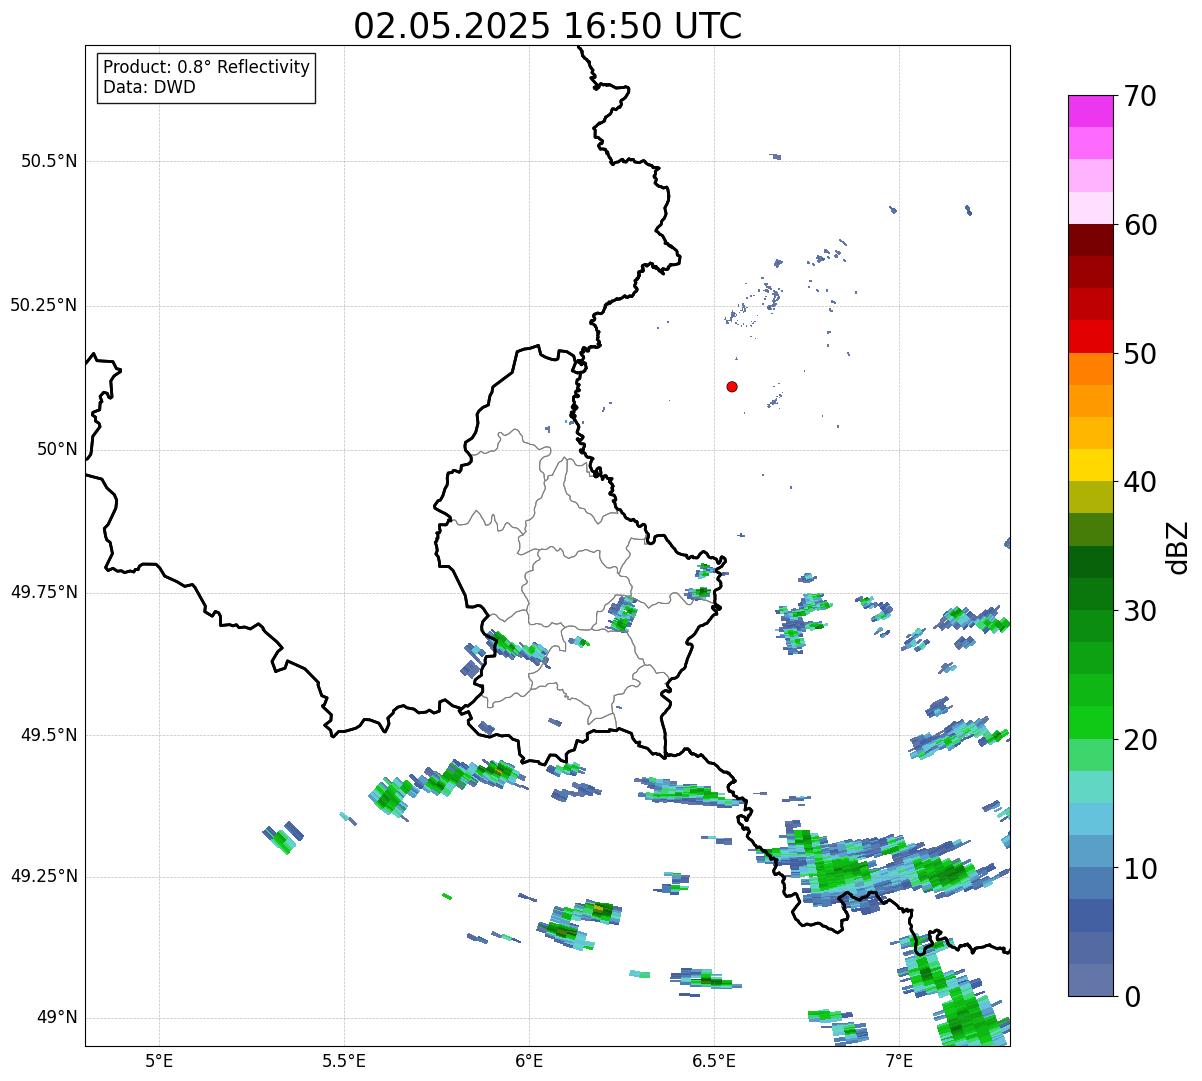Screen dimensions: 1202x1081
Task: Click the plot title 02.05.2025 16:50 UTC
Action: [548, 26]
